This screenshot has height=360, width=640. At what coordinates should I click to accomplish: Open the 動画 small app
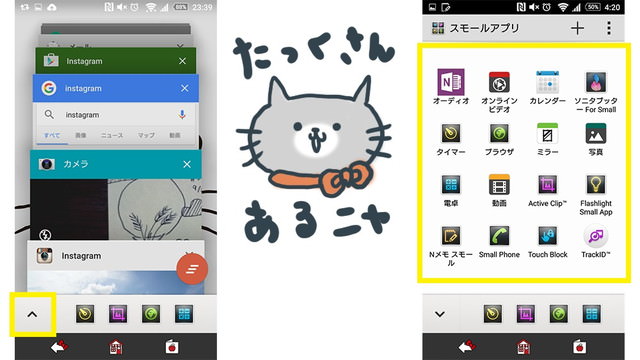click(499, 185)
